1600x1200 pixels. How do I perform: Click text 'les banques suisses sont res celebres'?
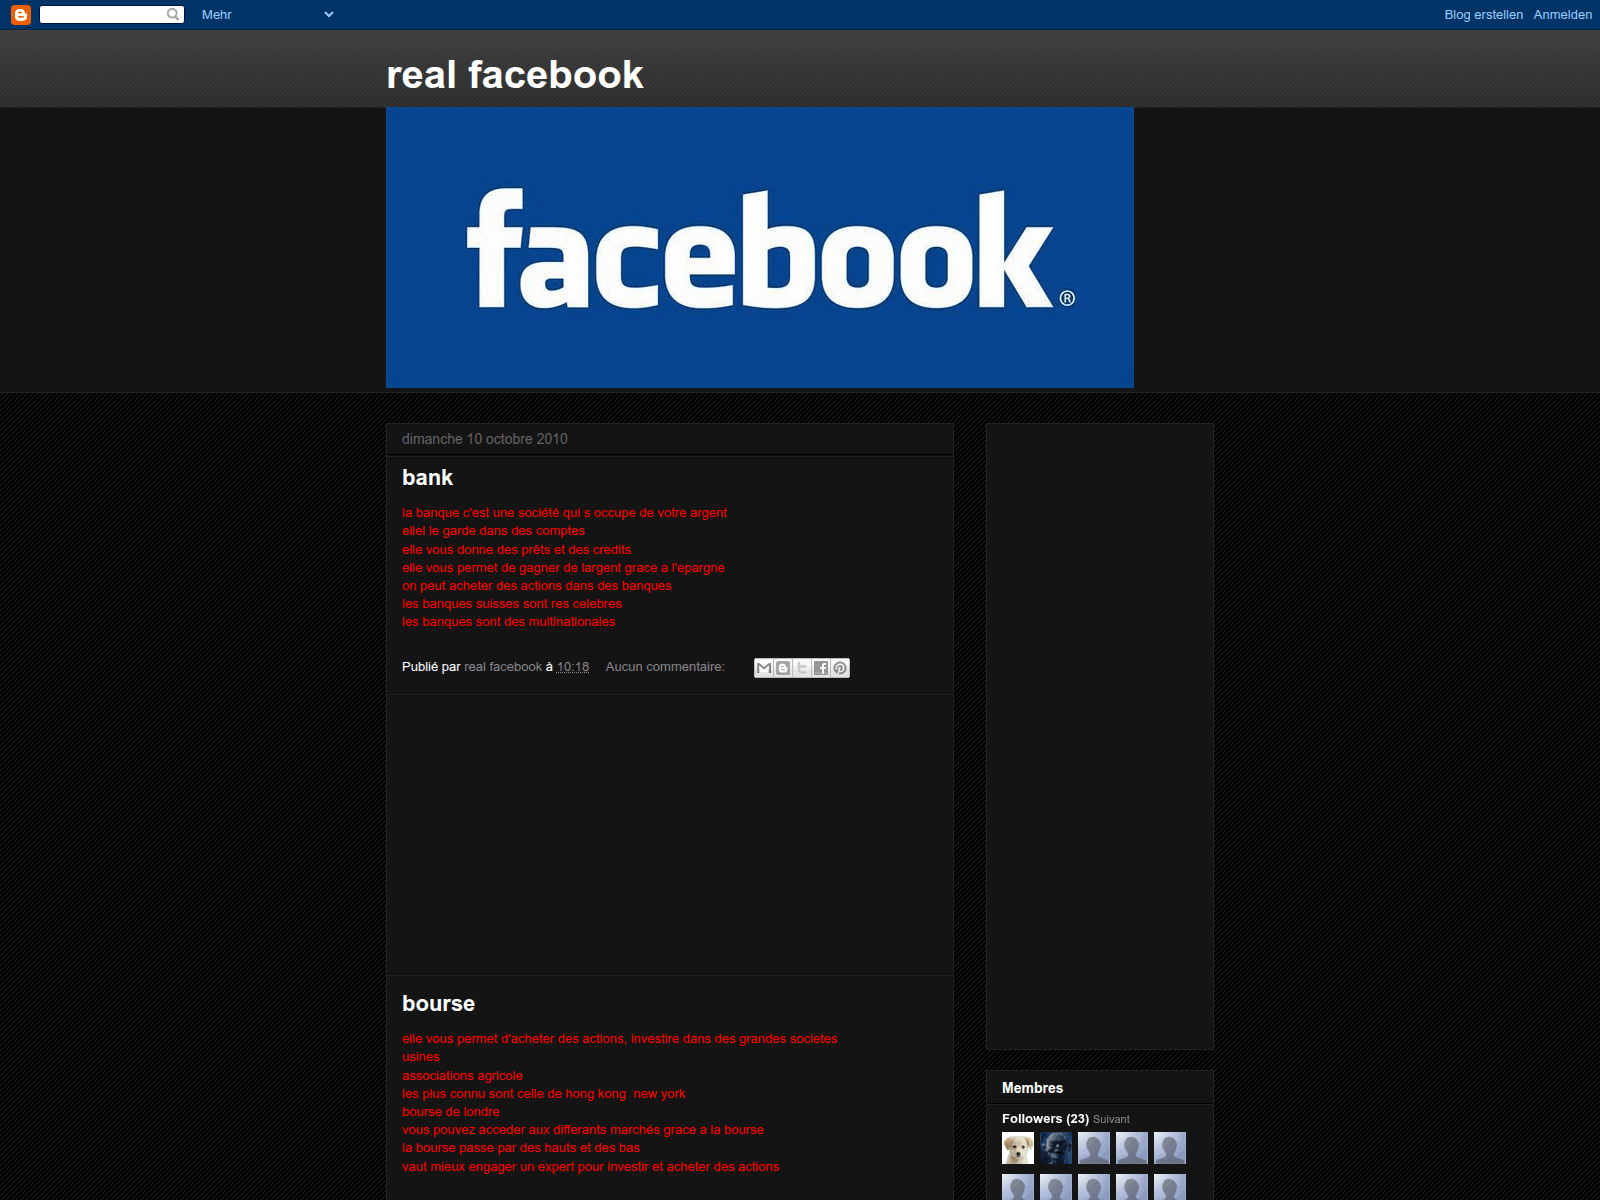pyautogui.click(x=512, y=604)
